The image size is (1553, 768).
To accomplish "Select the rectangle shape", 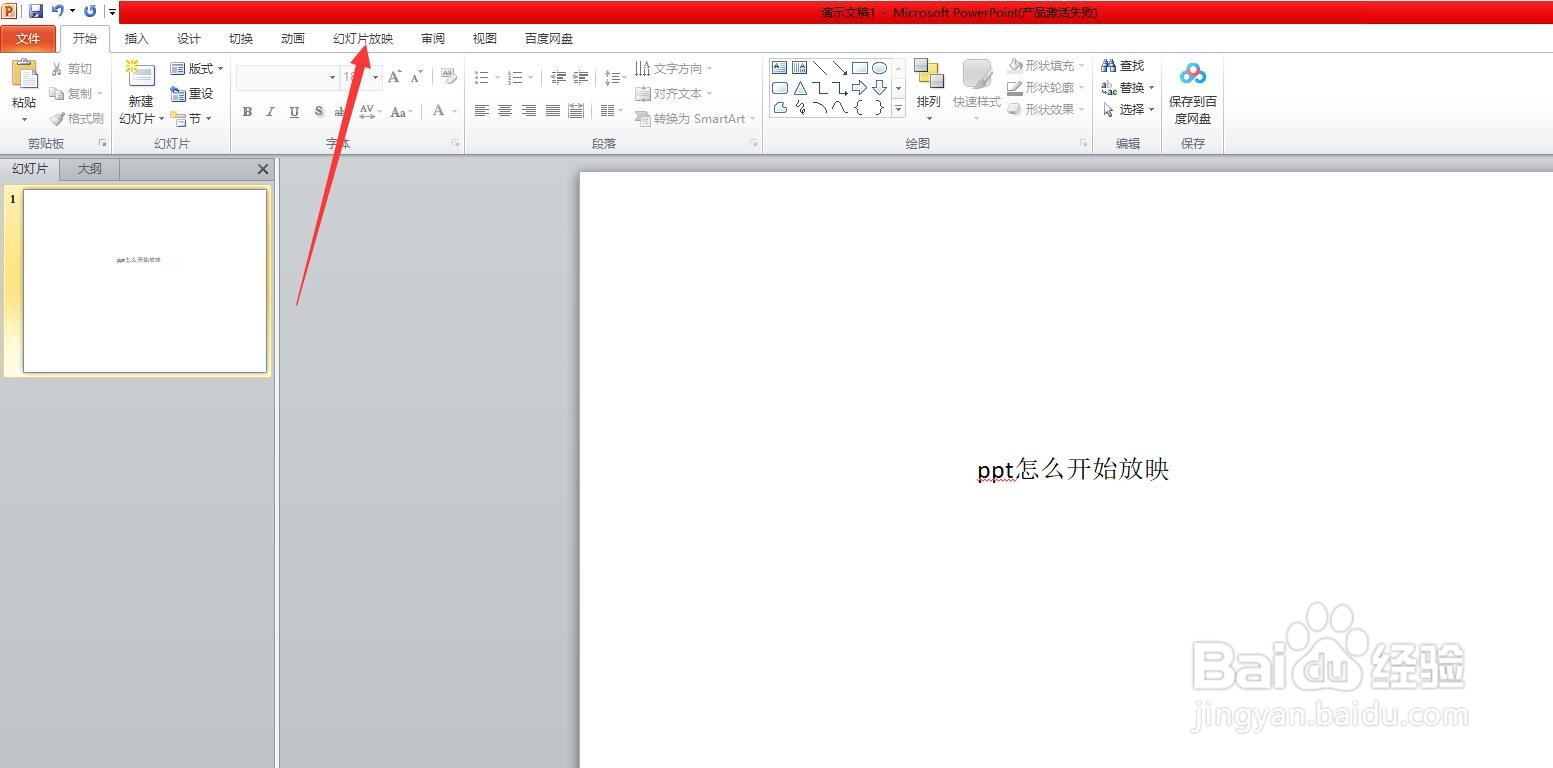I will pyautogui.click(x=859, y=68).
